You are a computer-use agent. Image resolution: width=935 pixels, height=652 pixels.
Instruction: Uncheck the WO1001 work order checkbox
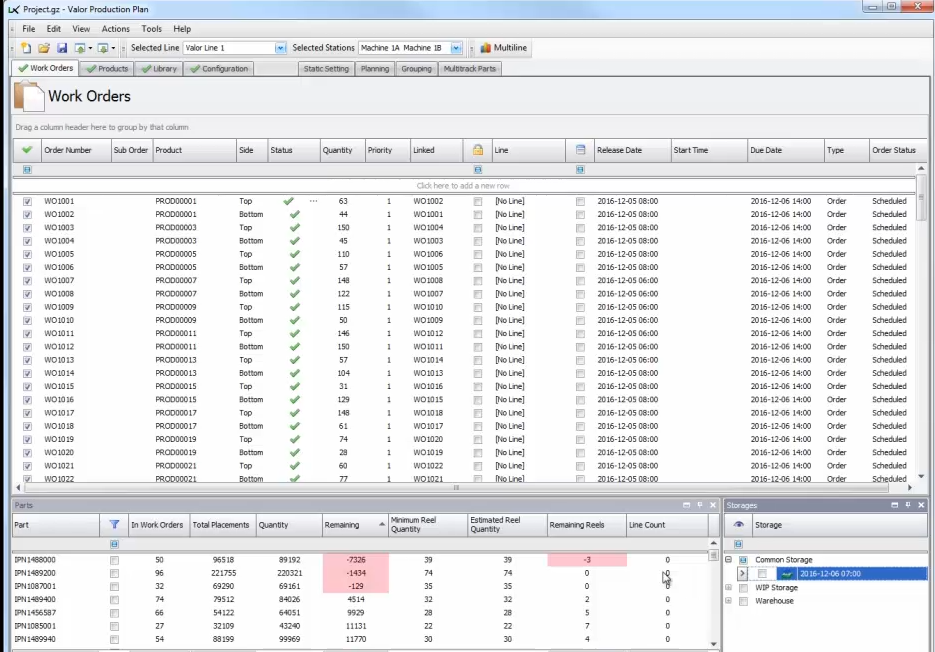pyautogui.click(x=25, y=200)
